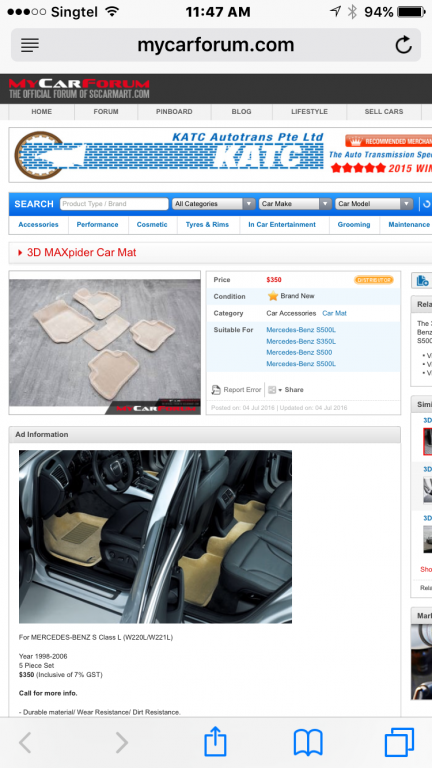Viewport: 432px width, 768px height.
Task: Expand the All Categories dropdown
Action: pyautogui.click(x=214, y=204)
